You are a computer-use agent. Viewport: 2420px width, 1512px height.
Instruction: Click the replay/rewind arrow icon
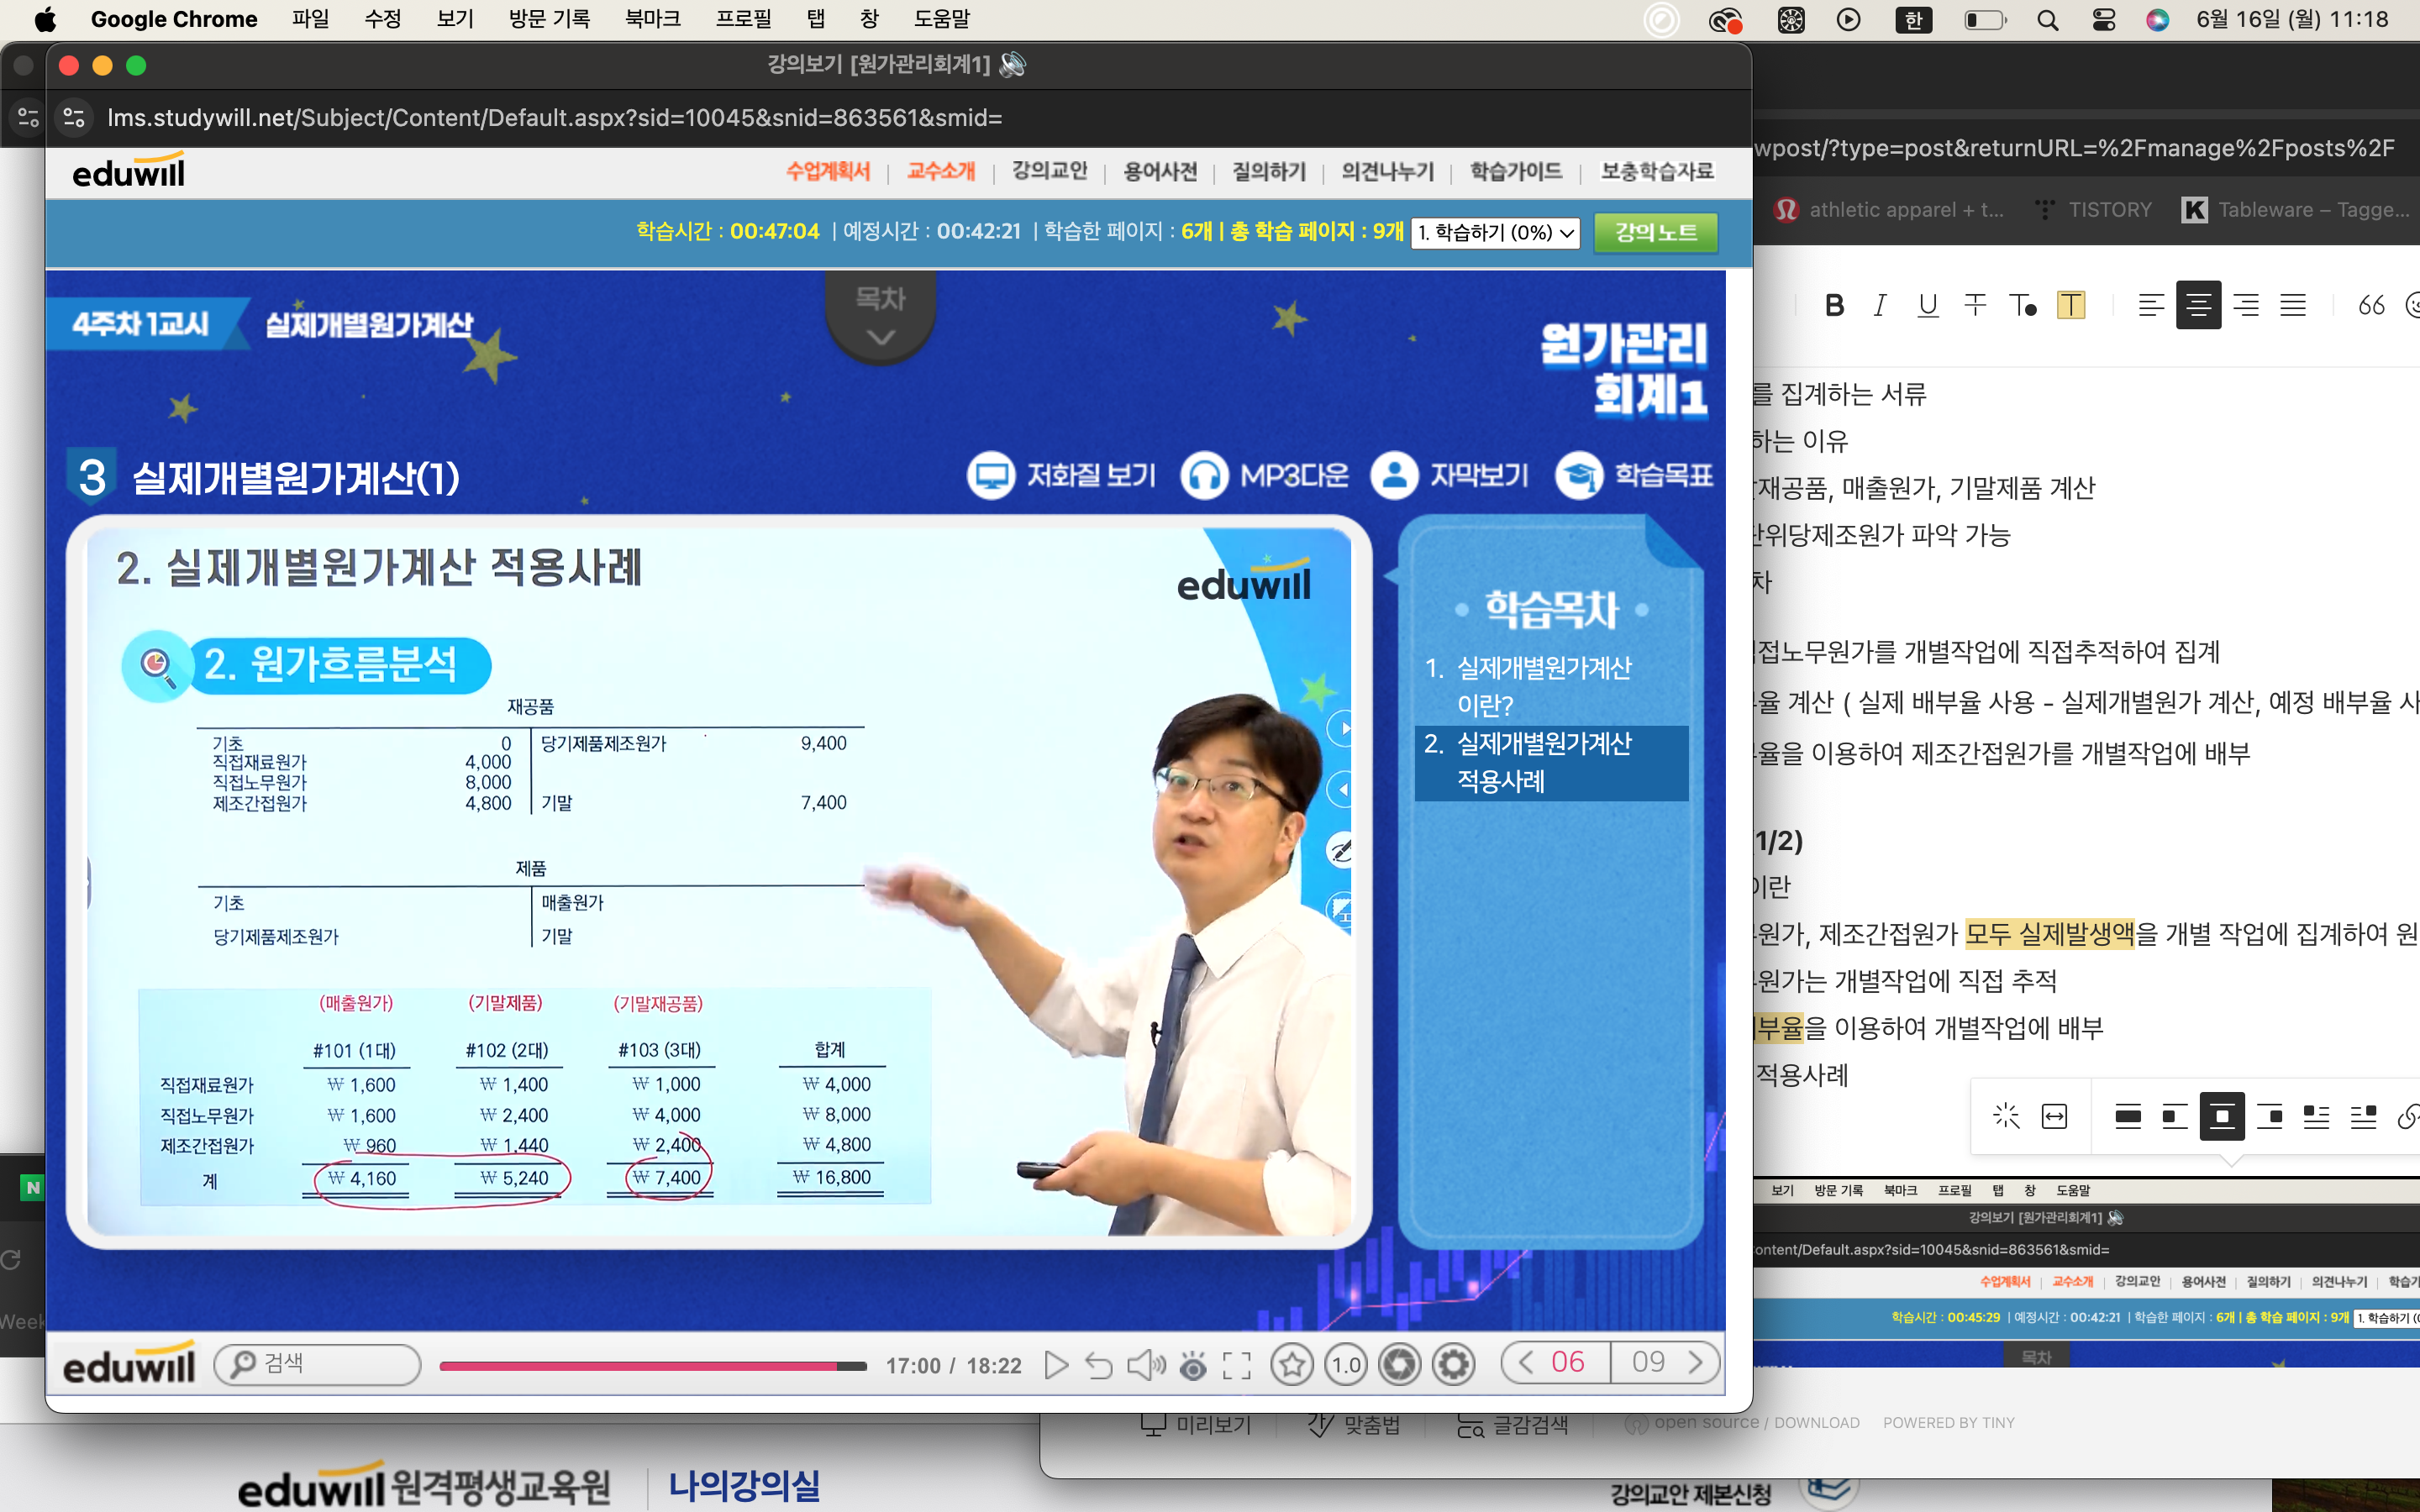click(1098, 1365)
